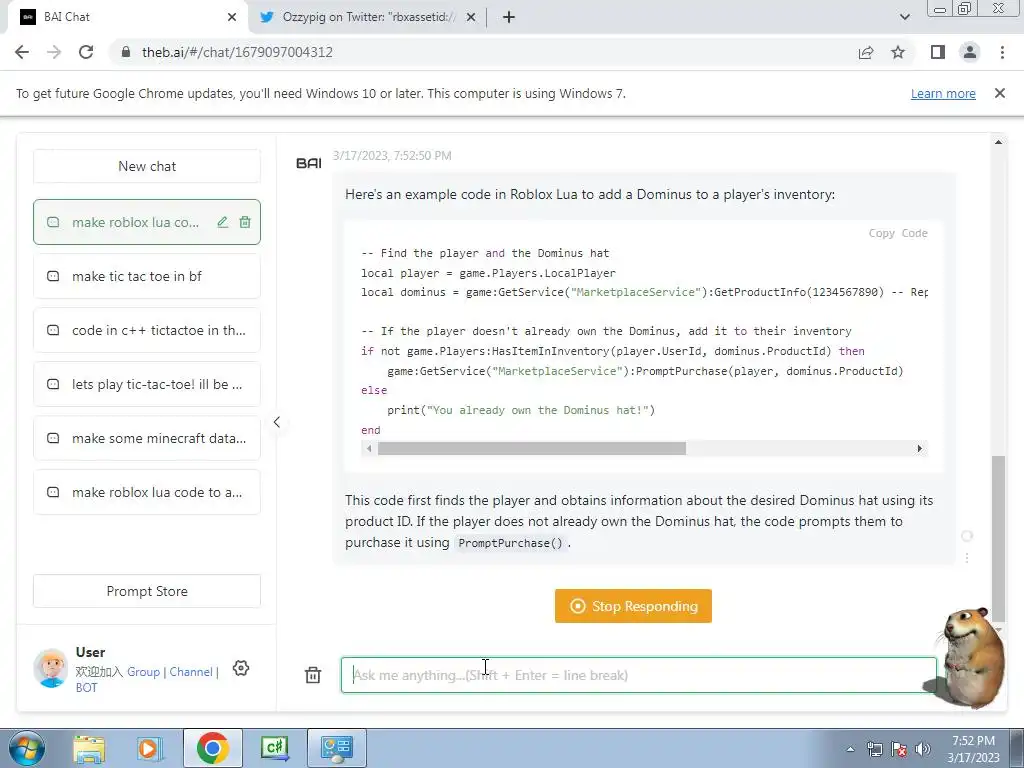Open Chrome three-dot menu
The image size is (1024, 768).
coord(1002,52)
